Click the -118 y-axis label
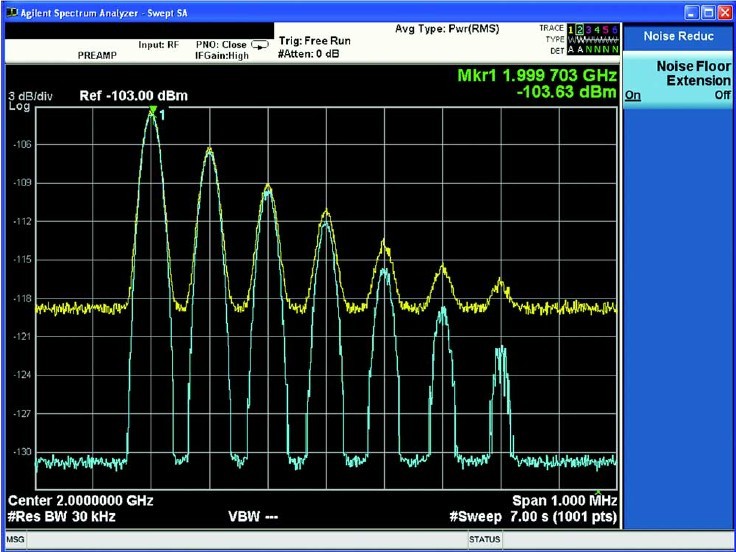 (x=22, y=298)
